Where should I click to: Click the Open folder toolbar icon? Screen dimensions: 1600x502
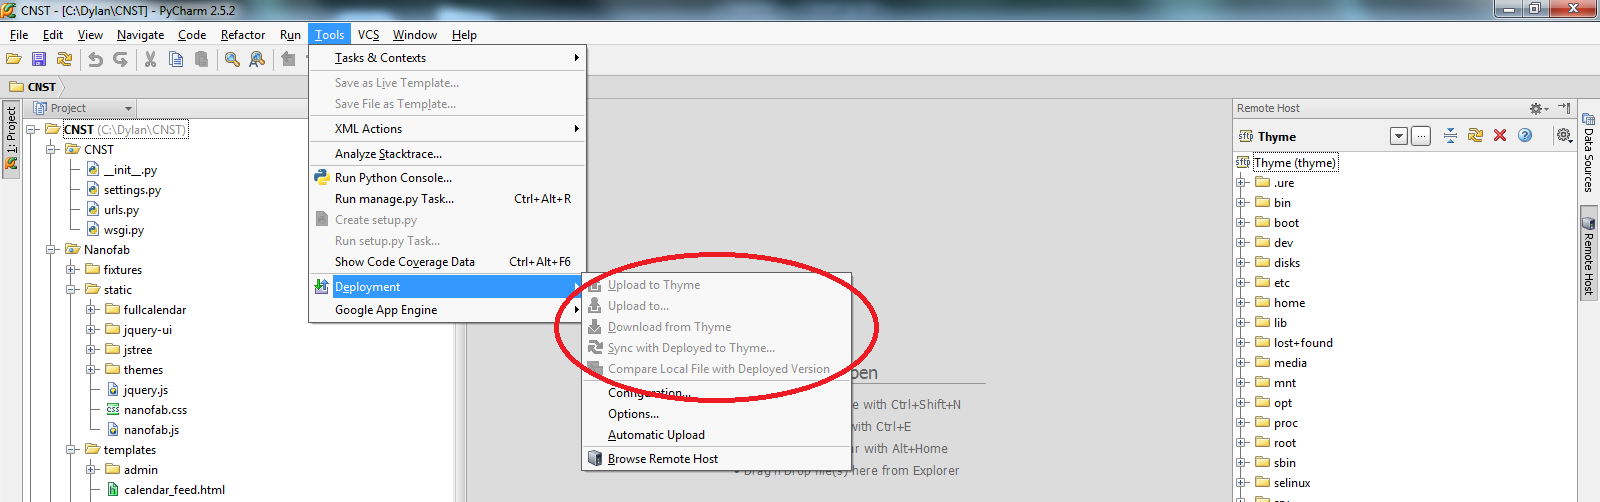pos(14,60)
